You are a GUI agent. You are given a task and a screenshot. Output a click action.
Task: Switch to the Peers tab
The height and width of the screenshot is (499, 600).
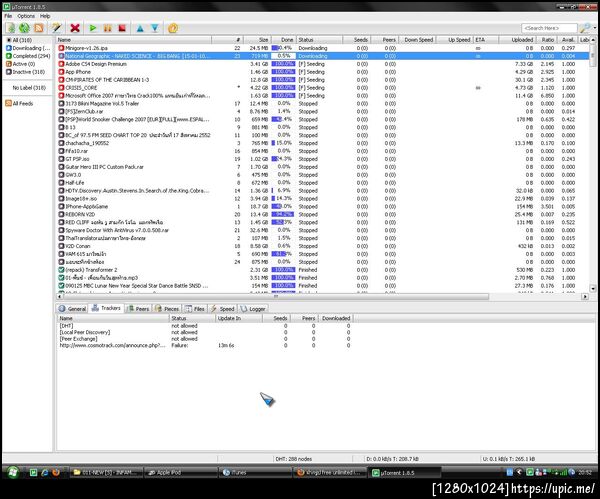coord(138,309)
